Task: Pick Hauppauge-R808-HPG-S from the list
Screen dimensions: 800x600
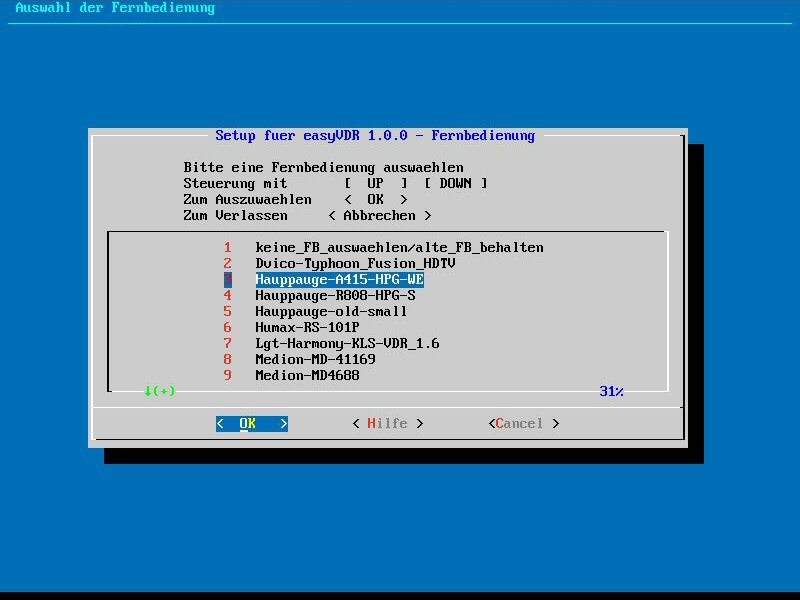Action: 335,295
